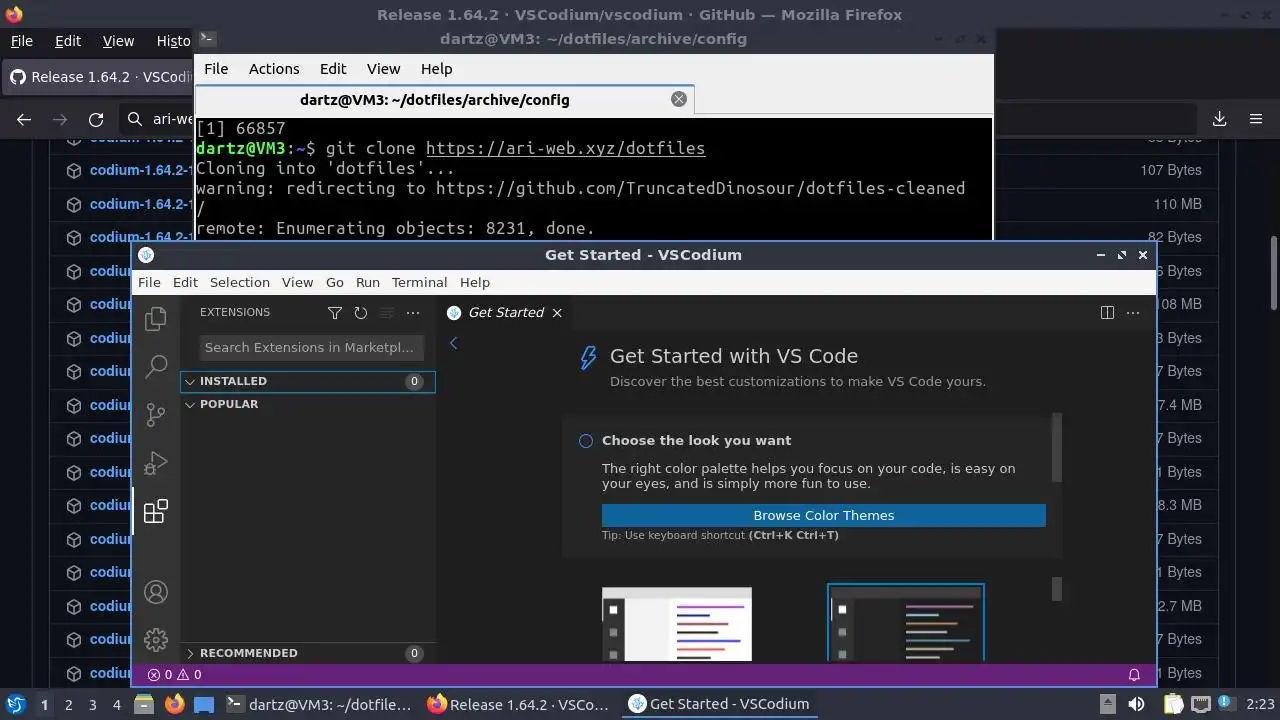
Task: Show errors and warnings in status bar
Action: tap(174, 675)
